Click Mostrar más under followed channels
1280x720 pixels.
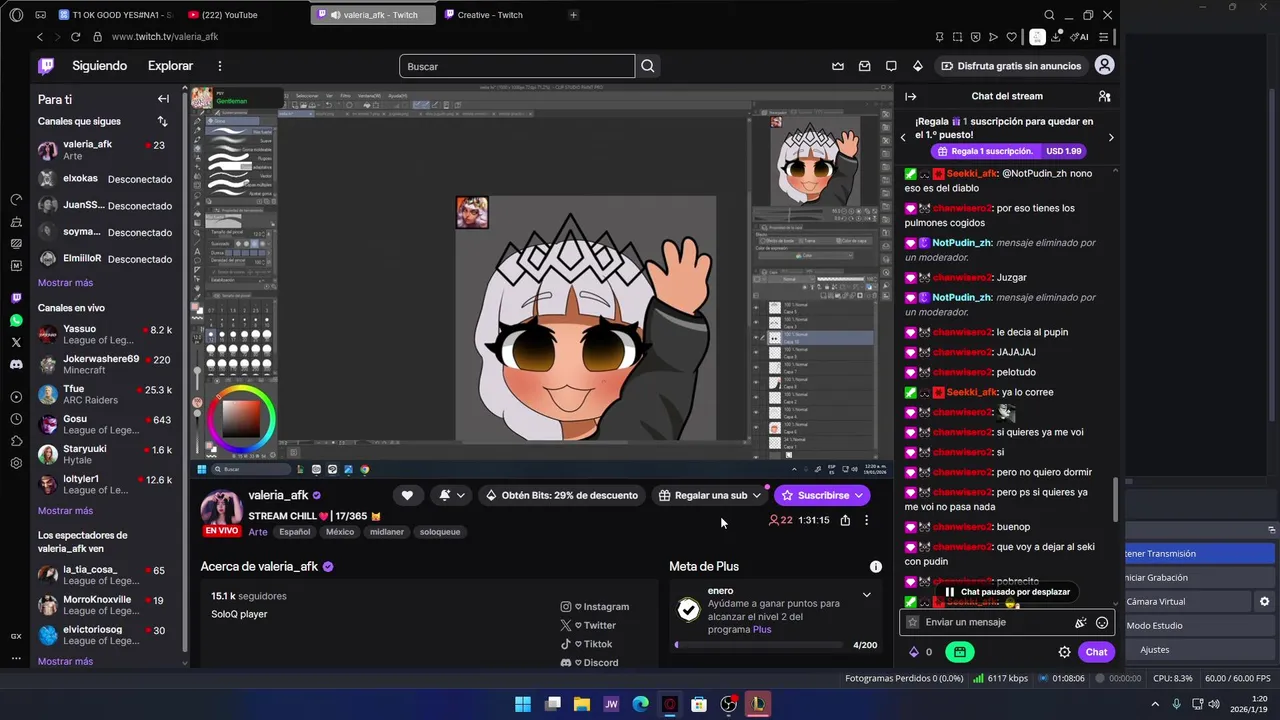point(65,283)
